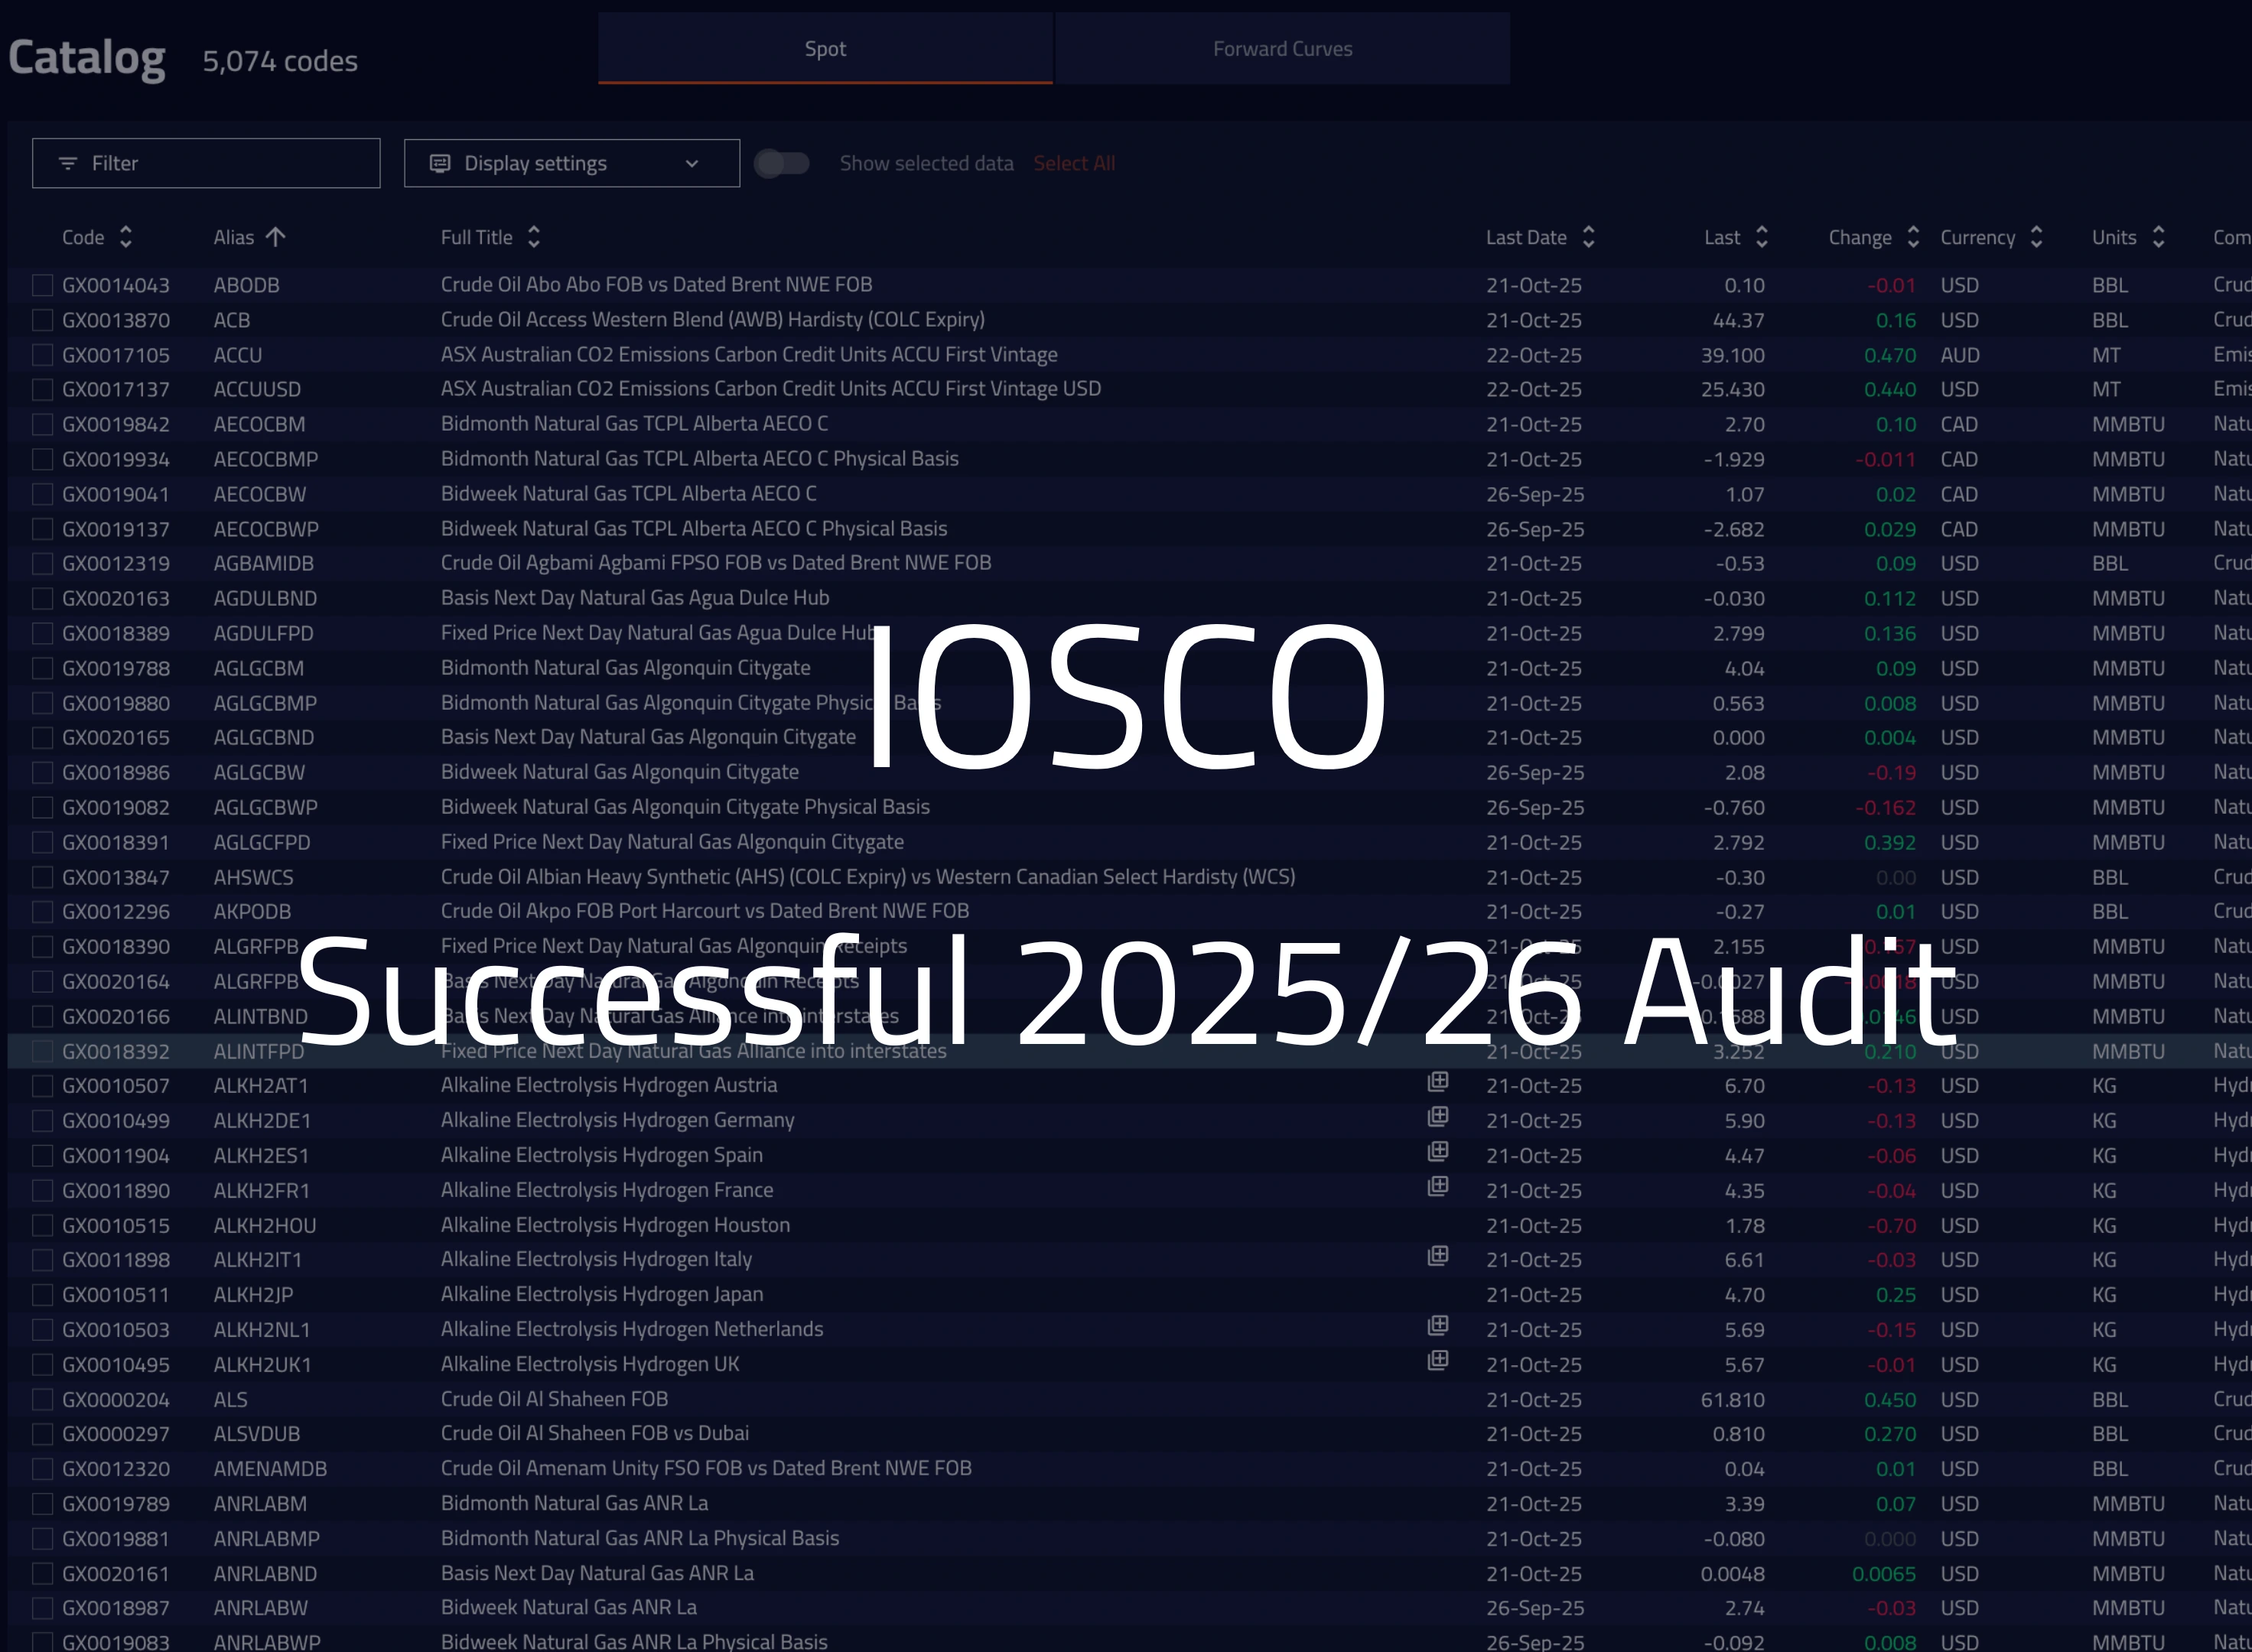This screenshot has height=1652, width=2252.
Task: Open copy icon for Hydrogen Austria row
Action: (1437, 1082)
